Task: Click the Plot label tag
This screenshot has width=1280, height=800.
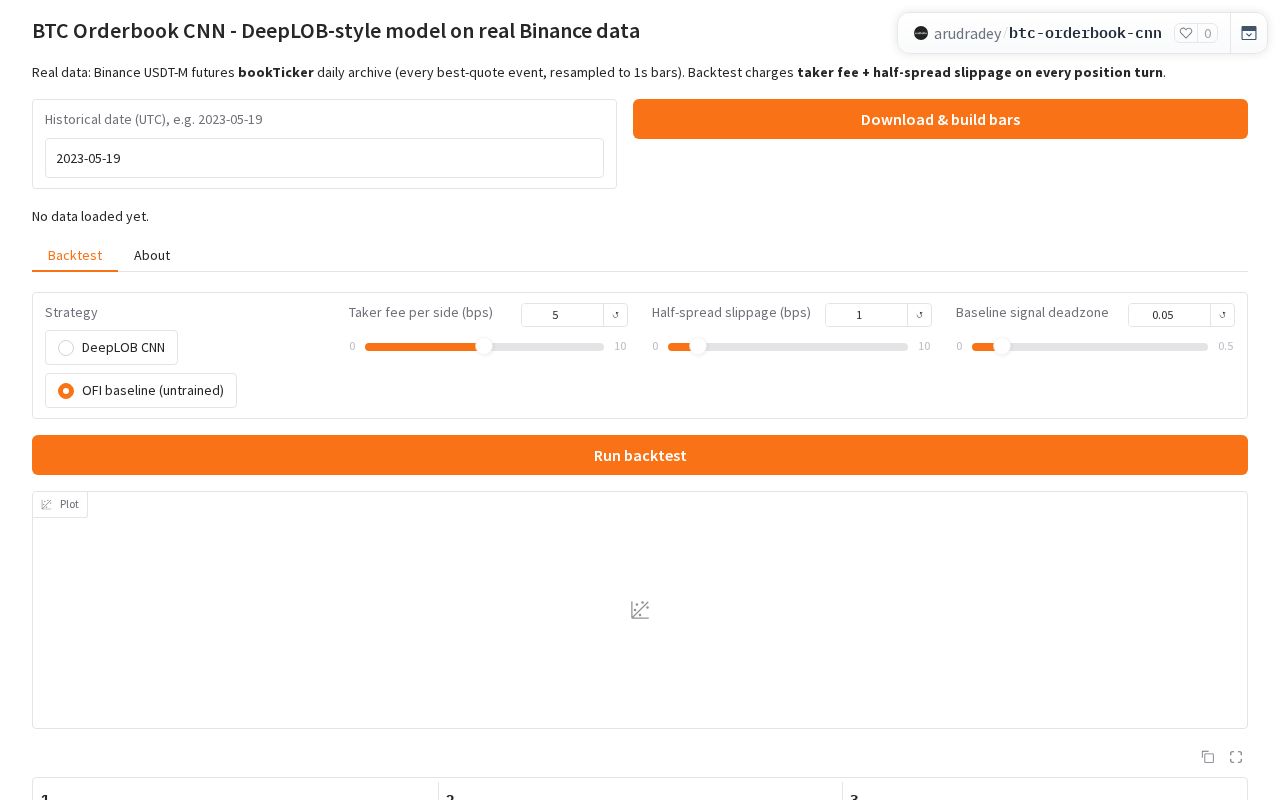Action: coord(60,504)
